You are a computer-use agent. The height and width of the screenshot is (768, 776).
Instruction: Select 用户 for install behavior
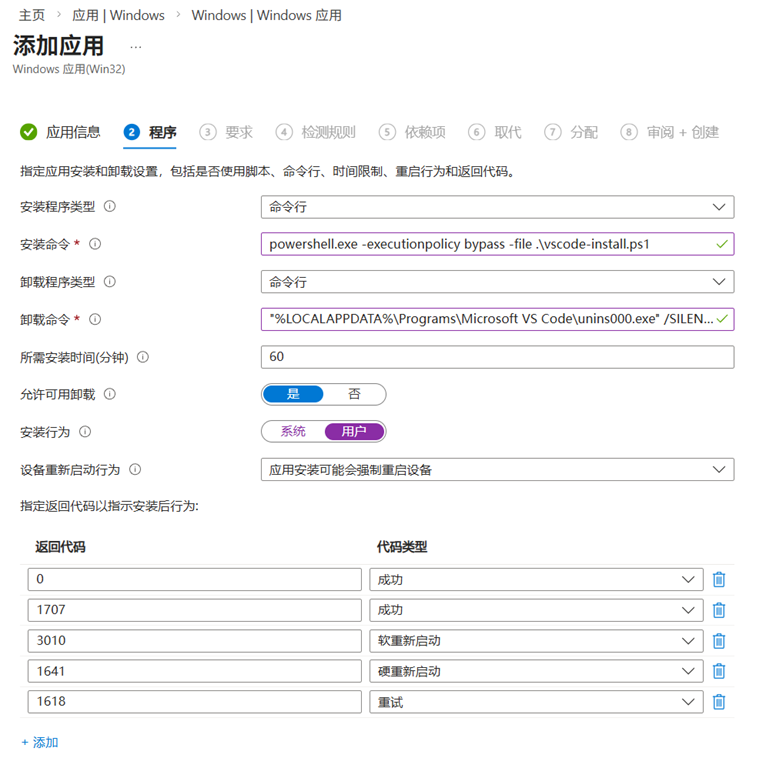(354, 432)
